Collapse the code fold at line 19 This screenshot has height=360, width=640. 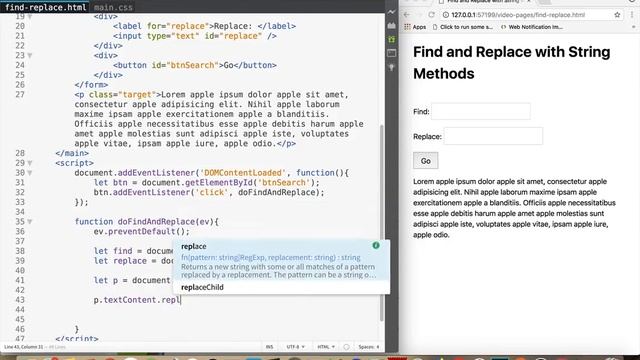[30, 17]
